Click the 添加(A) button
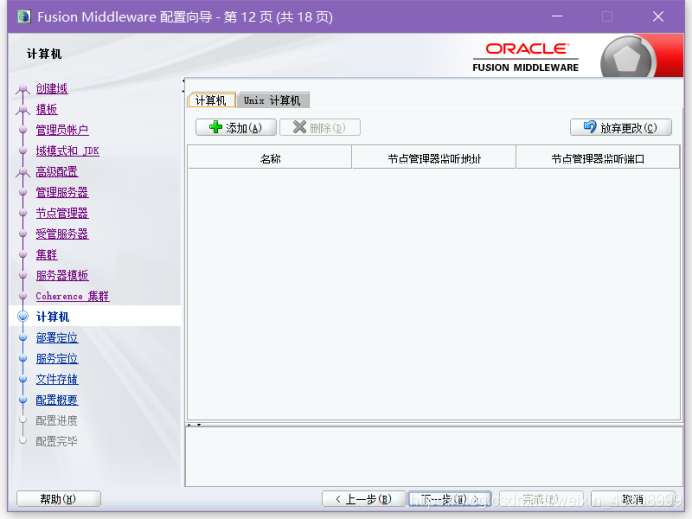 pyautogui.click(x=236, y=127)
